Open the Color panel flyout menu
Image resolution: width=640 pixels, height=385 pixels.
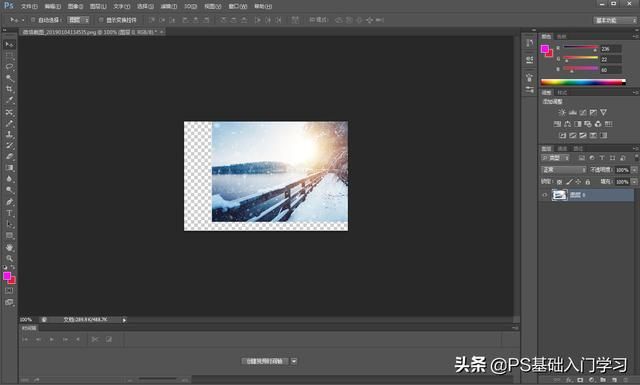[636, 36]
